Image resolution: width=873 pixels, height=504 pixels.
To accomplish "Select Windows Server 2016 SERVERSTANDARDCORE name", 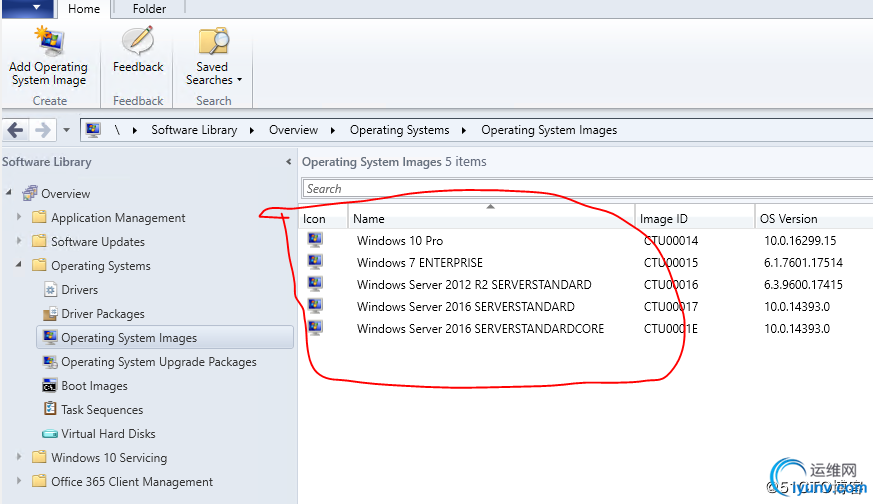I will tap(480, 329).
